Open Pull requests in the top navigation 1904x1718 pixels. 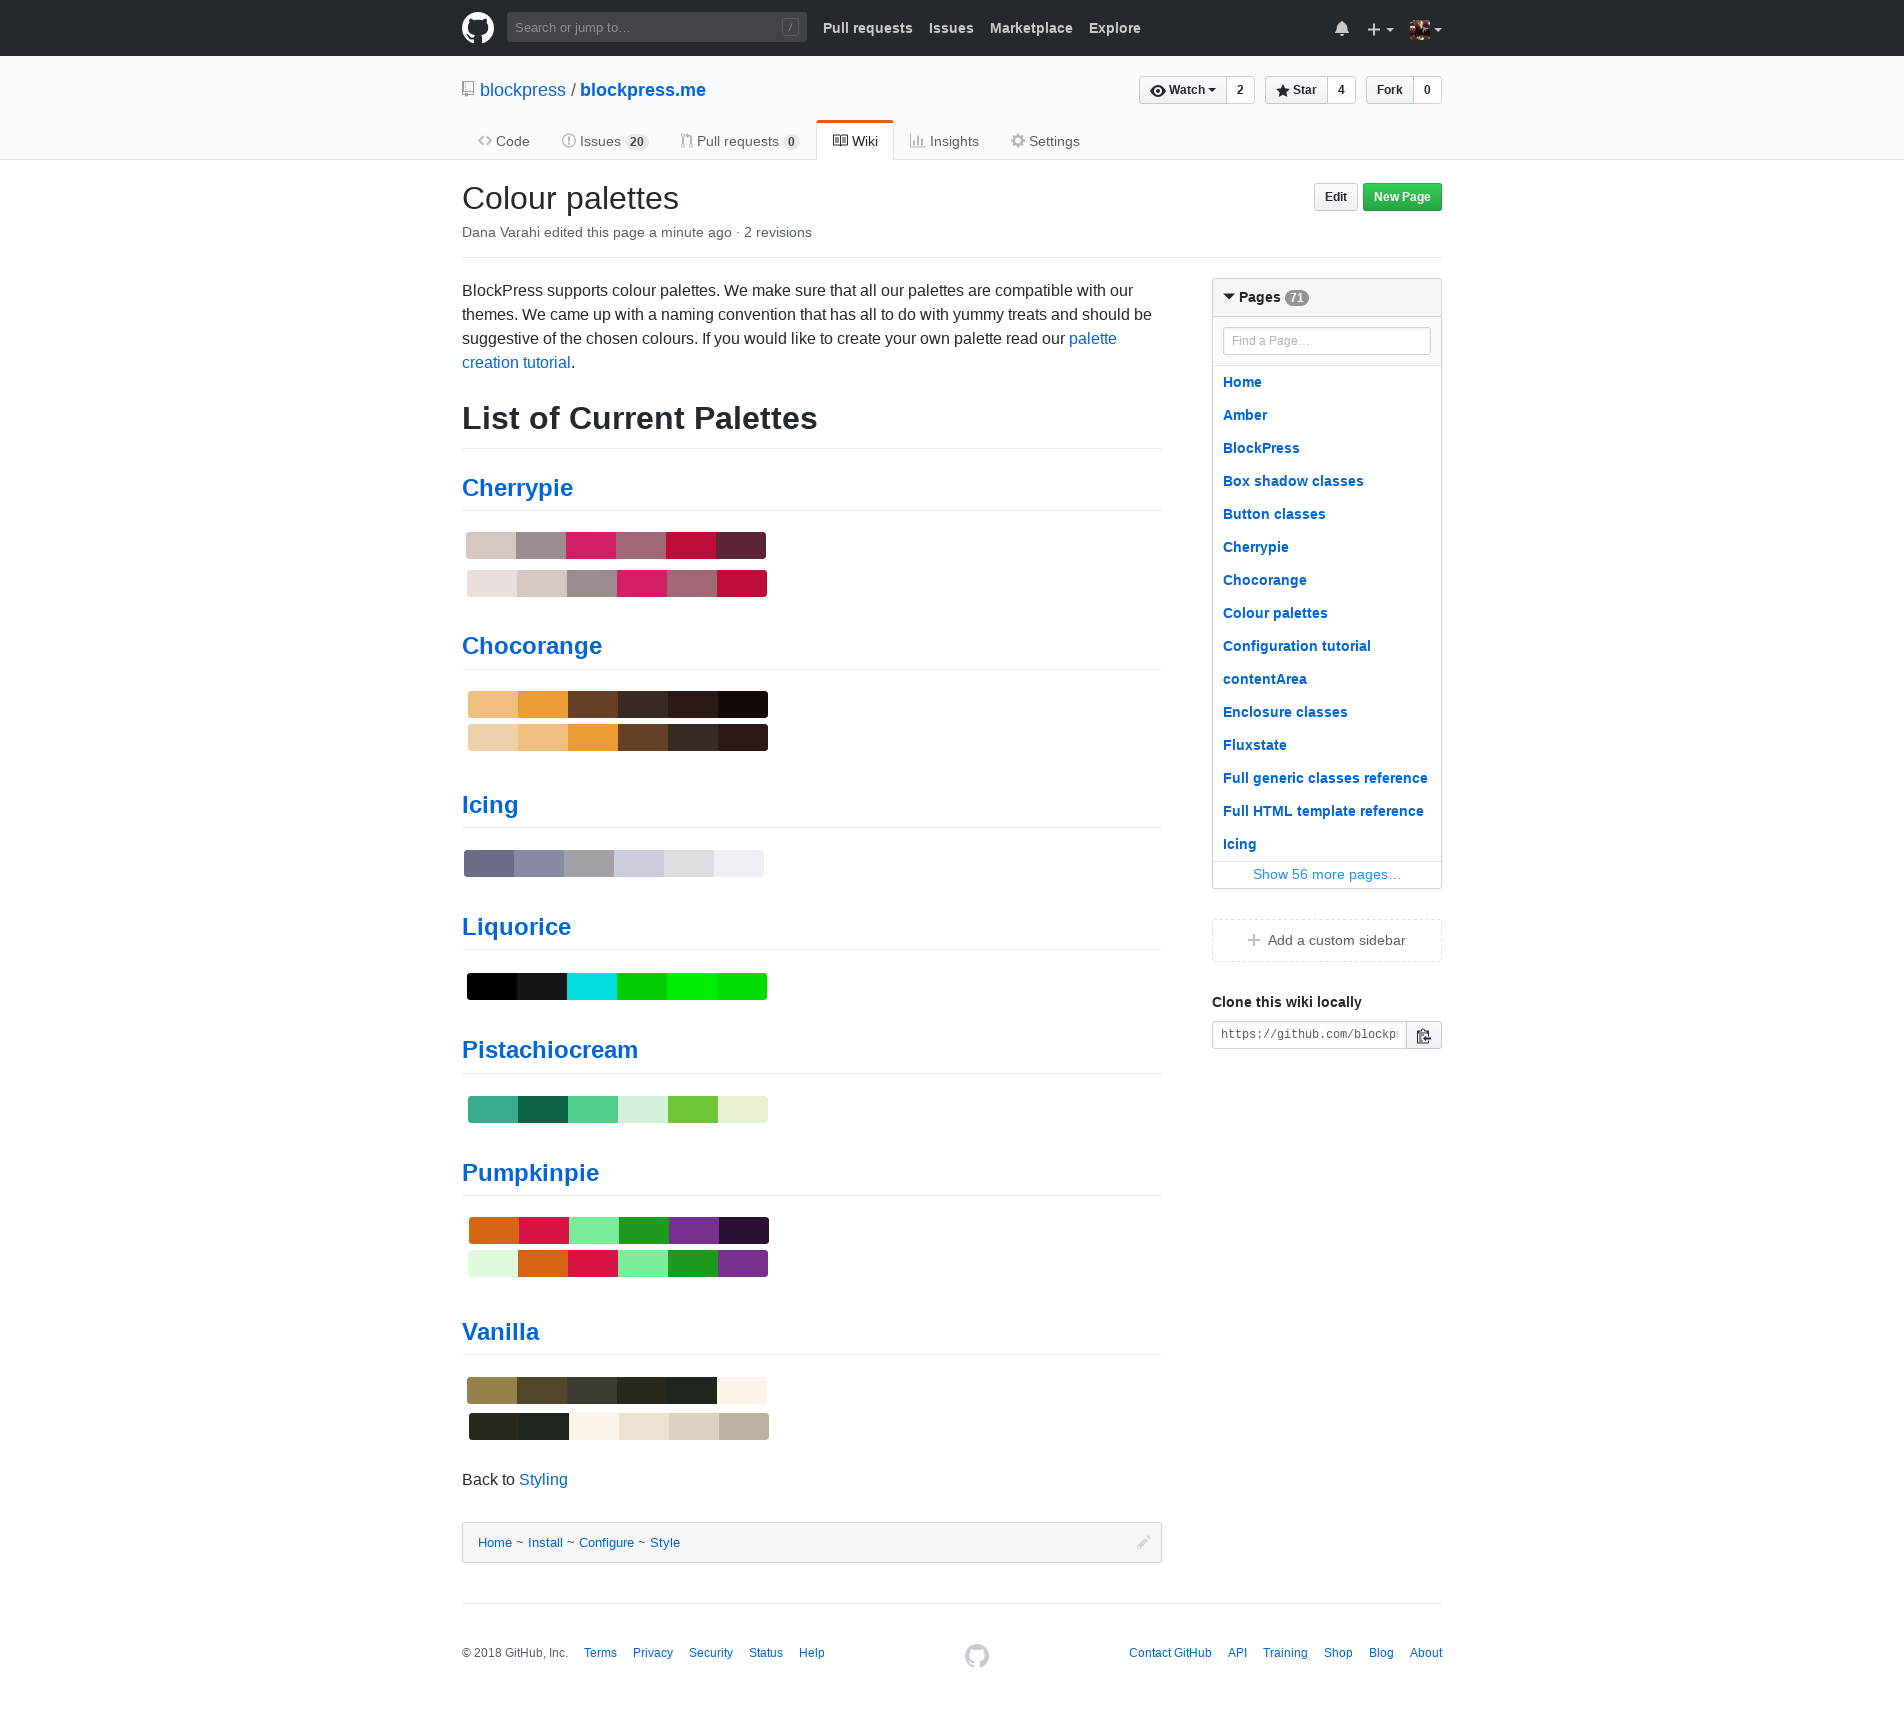(868, 28)
